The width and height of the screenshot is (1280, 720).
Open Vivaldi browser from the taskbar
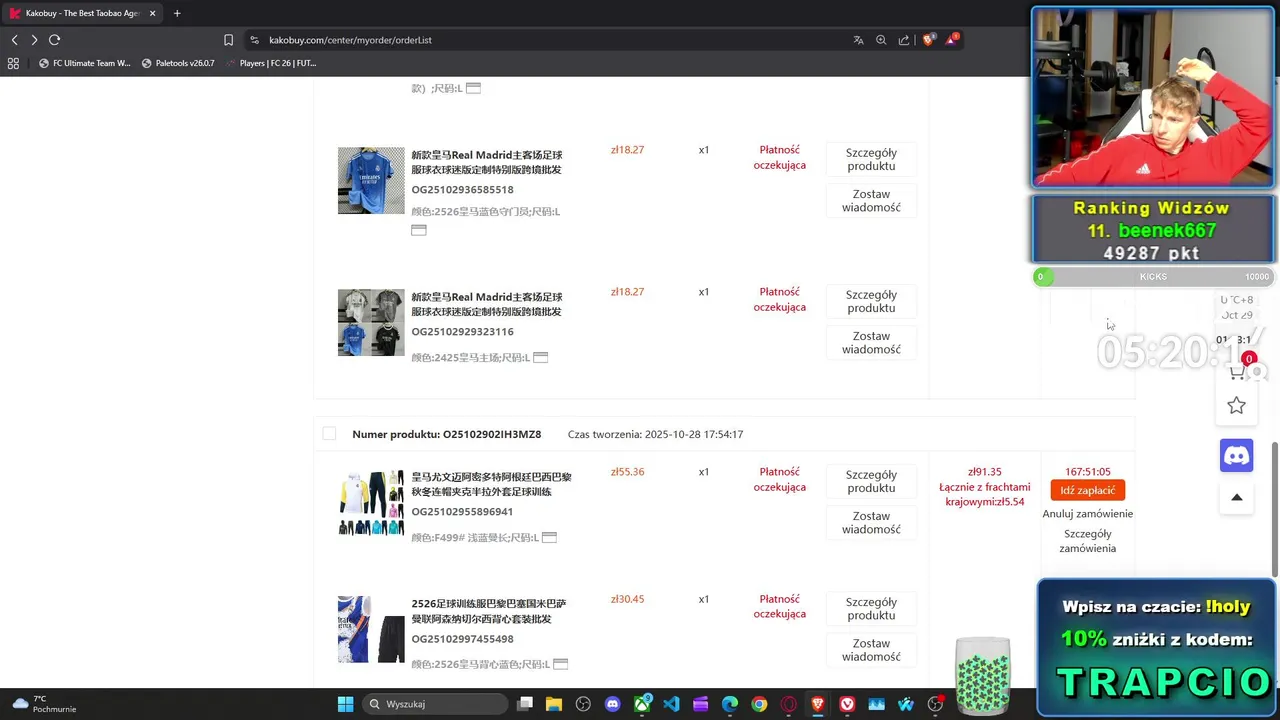click(847, 704)
